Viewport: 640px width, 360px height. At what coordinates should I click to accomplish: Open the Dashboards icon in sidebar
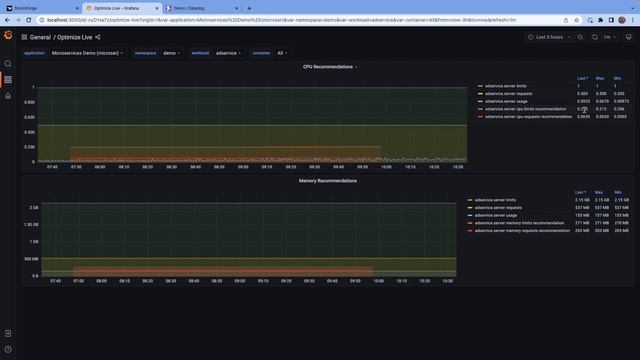click(8, 80)
